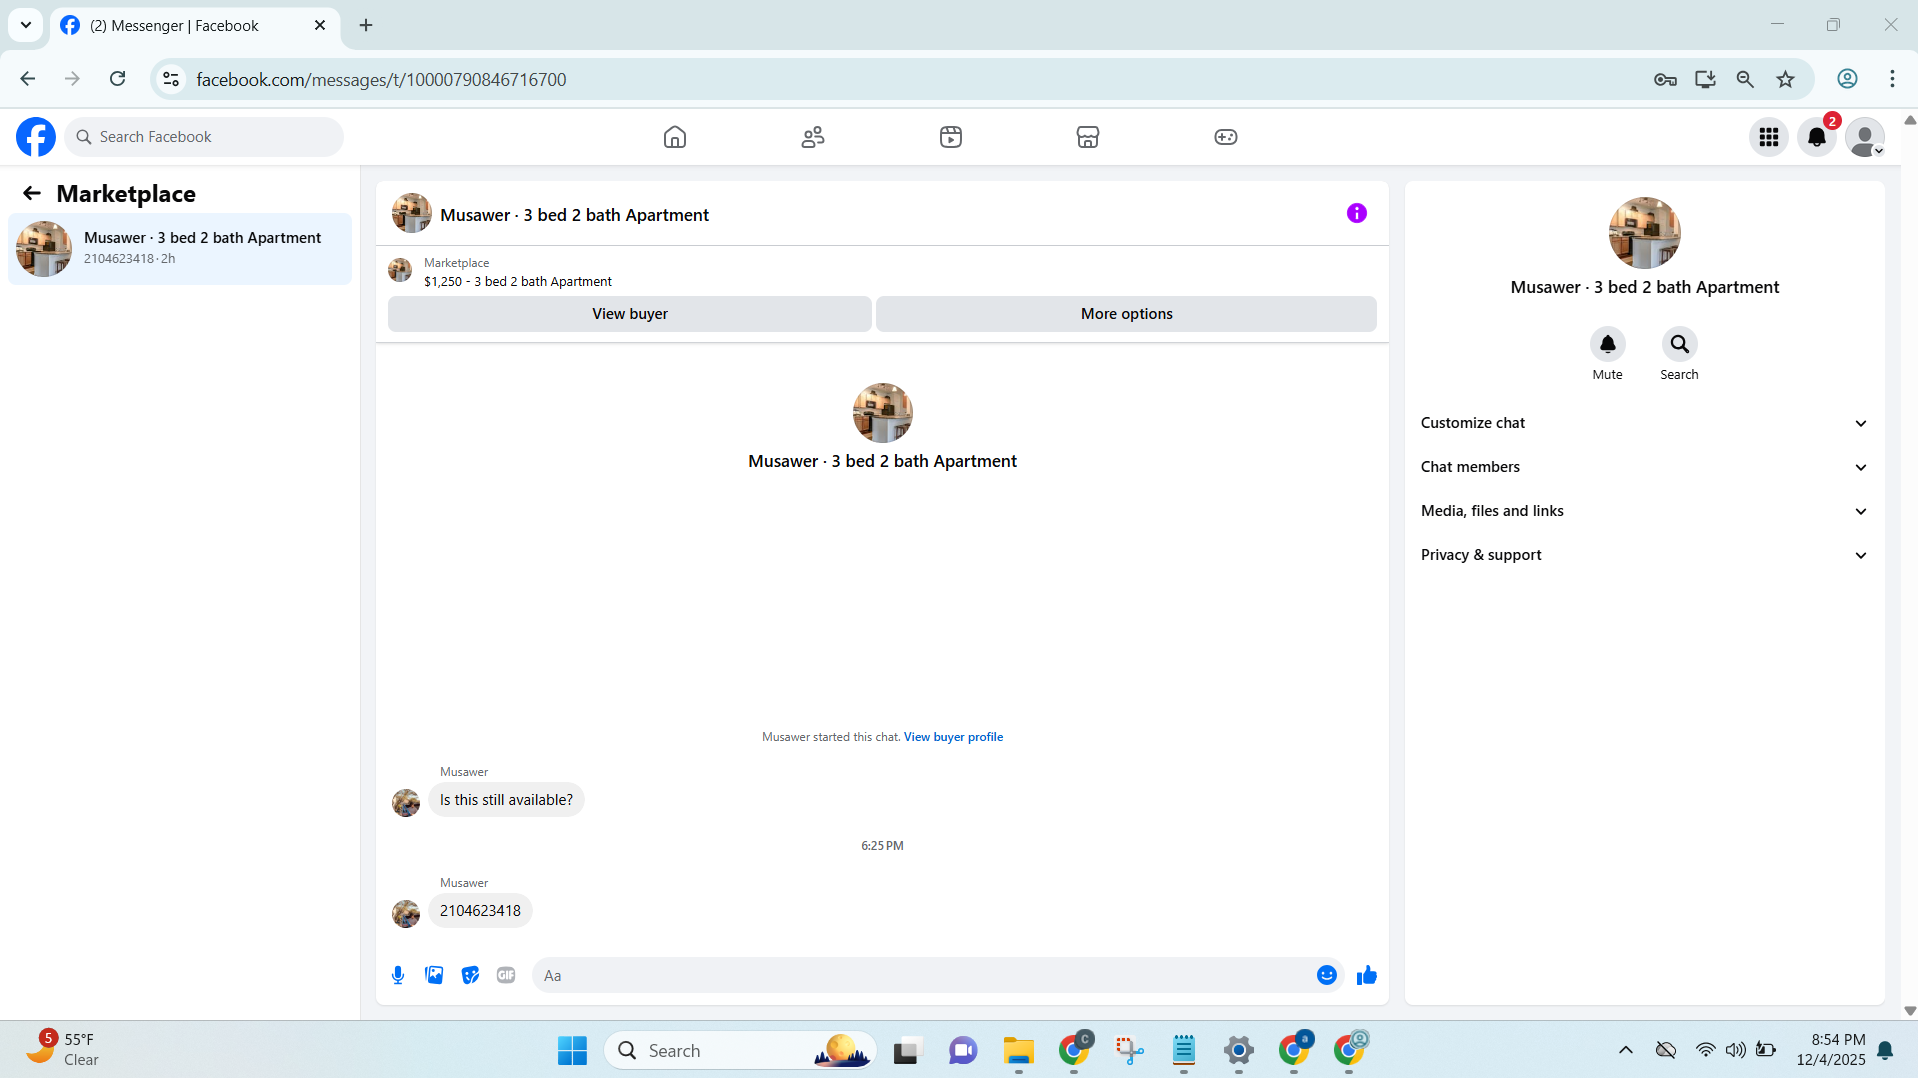Open the browser zoom magnifier icon
The height and width of the screenshot is (1078, 1918).
pyautogui.click(x=1746, y=79)
